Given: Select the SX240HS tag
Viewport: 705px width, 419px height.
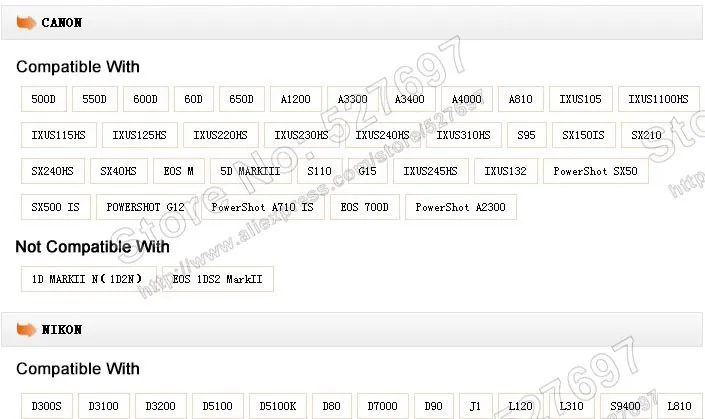Looking at the screenshot, I should [x=53, y=171].
